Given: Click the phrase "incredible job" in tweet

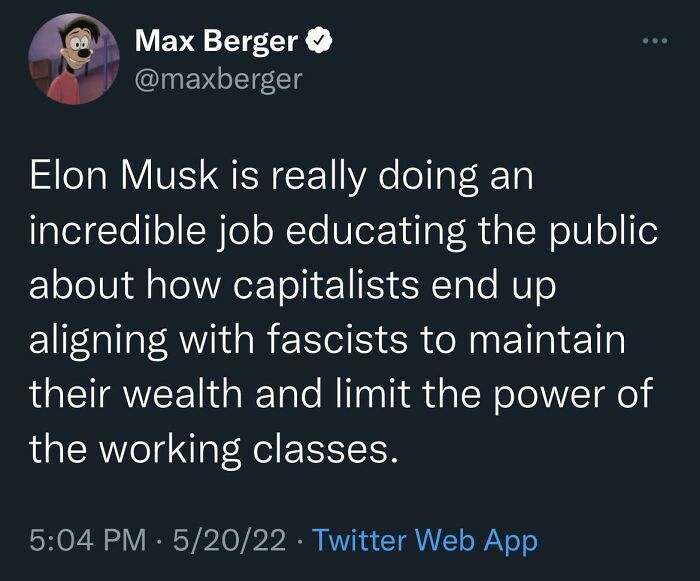Looking at the screenshot, I should point(152,232).
